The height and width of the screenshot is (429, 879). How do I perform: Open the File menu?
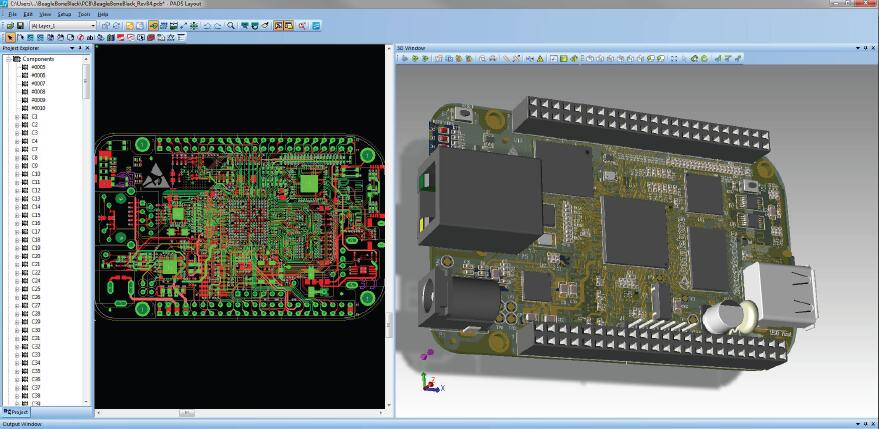13,15
